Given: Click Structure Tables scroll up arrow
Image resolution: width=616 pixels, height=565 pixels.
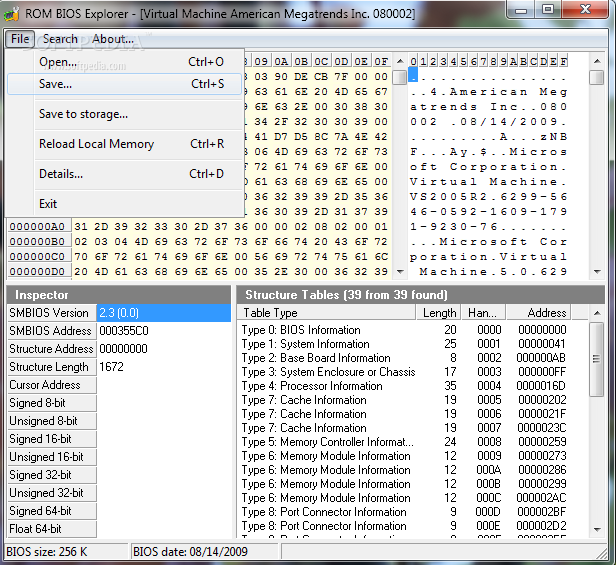Looking at the screenshot, I should click(598, 313).
